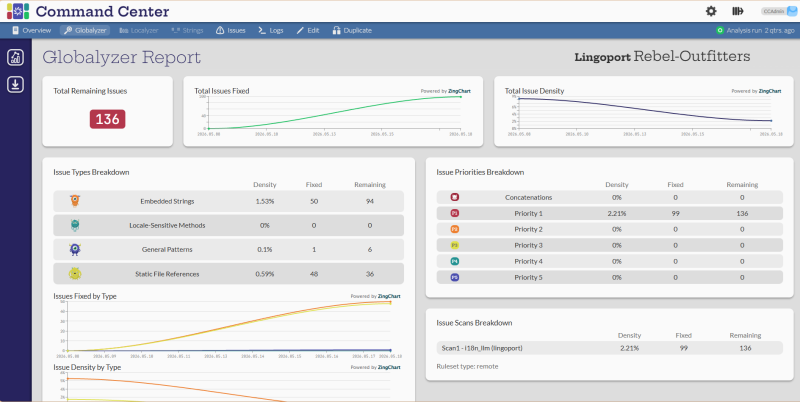Open ZingChart link in Issues Fixed by Type
Viewport: 800px width, 402px height.
(x=389, y=296)
